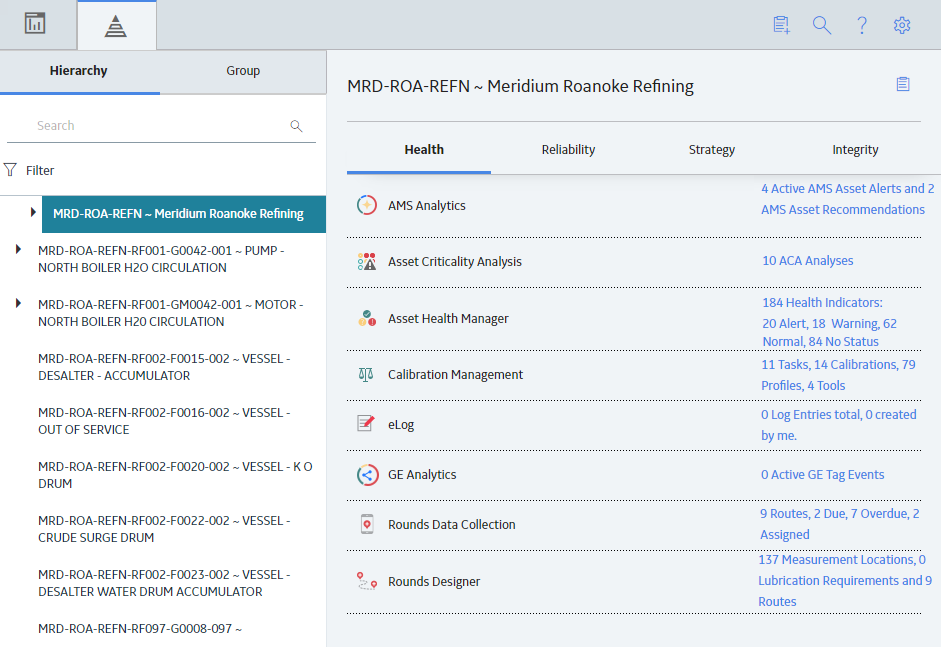Viewport: 941px width, 647px height.
Task: Switch to the Hierarchy tab
Action: click(79, 71)
